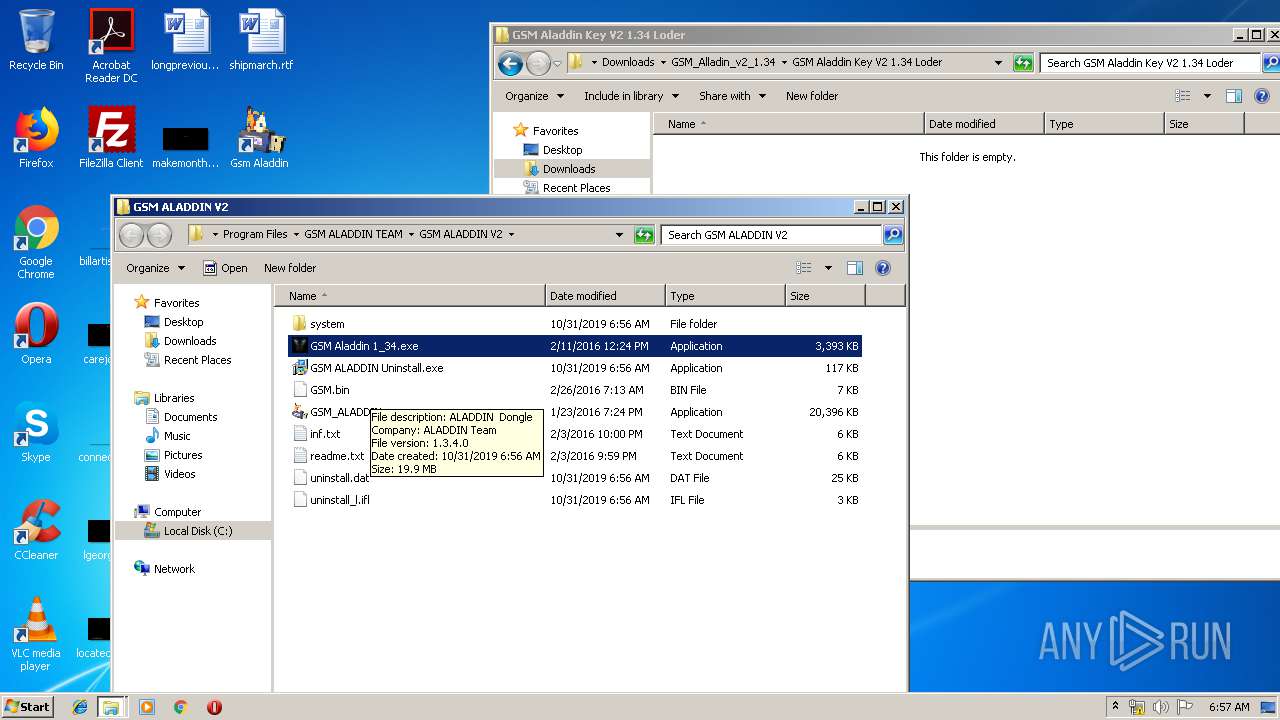Open the shipmarch.rtf document icon

261,41
